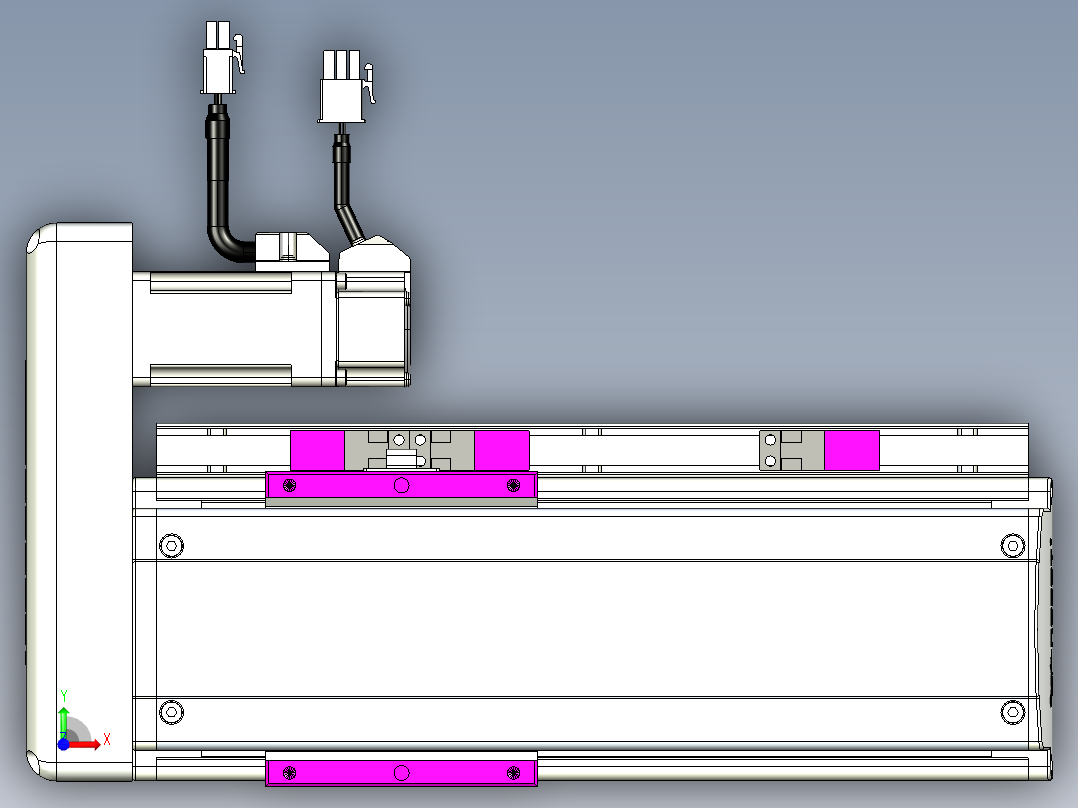Viewport: 1078px width, 808px height.
Task: Click the blue Z axis dot of the triad
Action: tap(63, 745)
